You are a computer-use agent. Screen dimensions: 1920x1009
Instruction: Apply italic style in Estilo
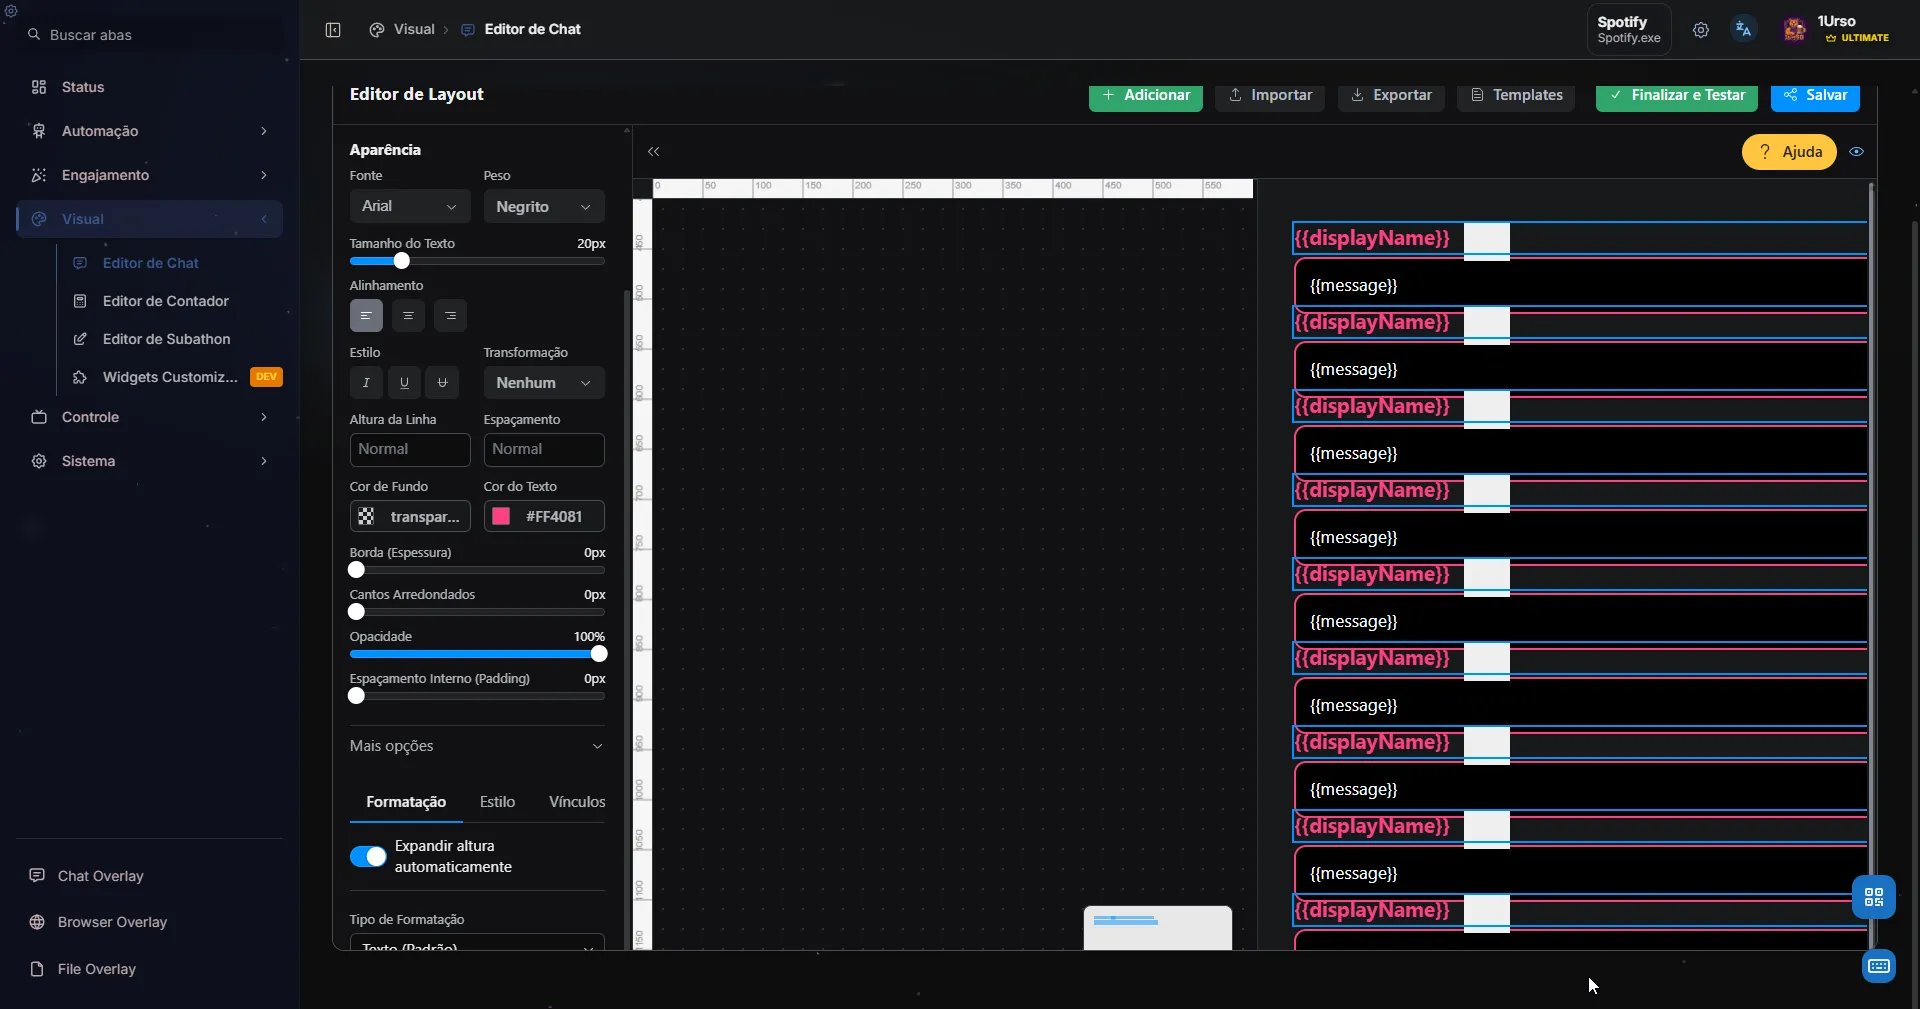click(365, 383)
